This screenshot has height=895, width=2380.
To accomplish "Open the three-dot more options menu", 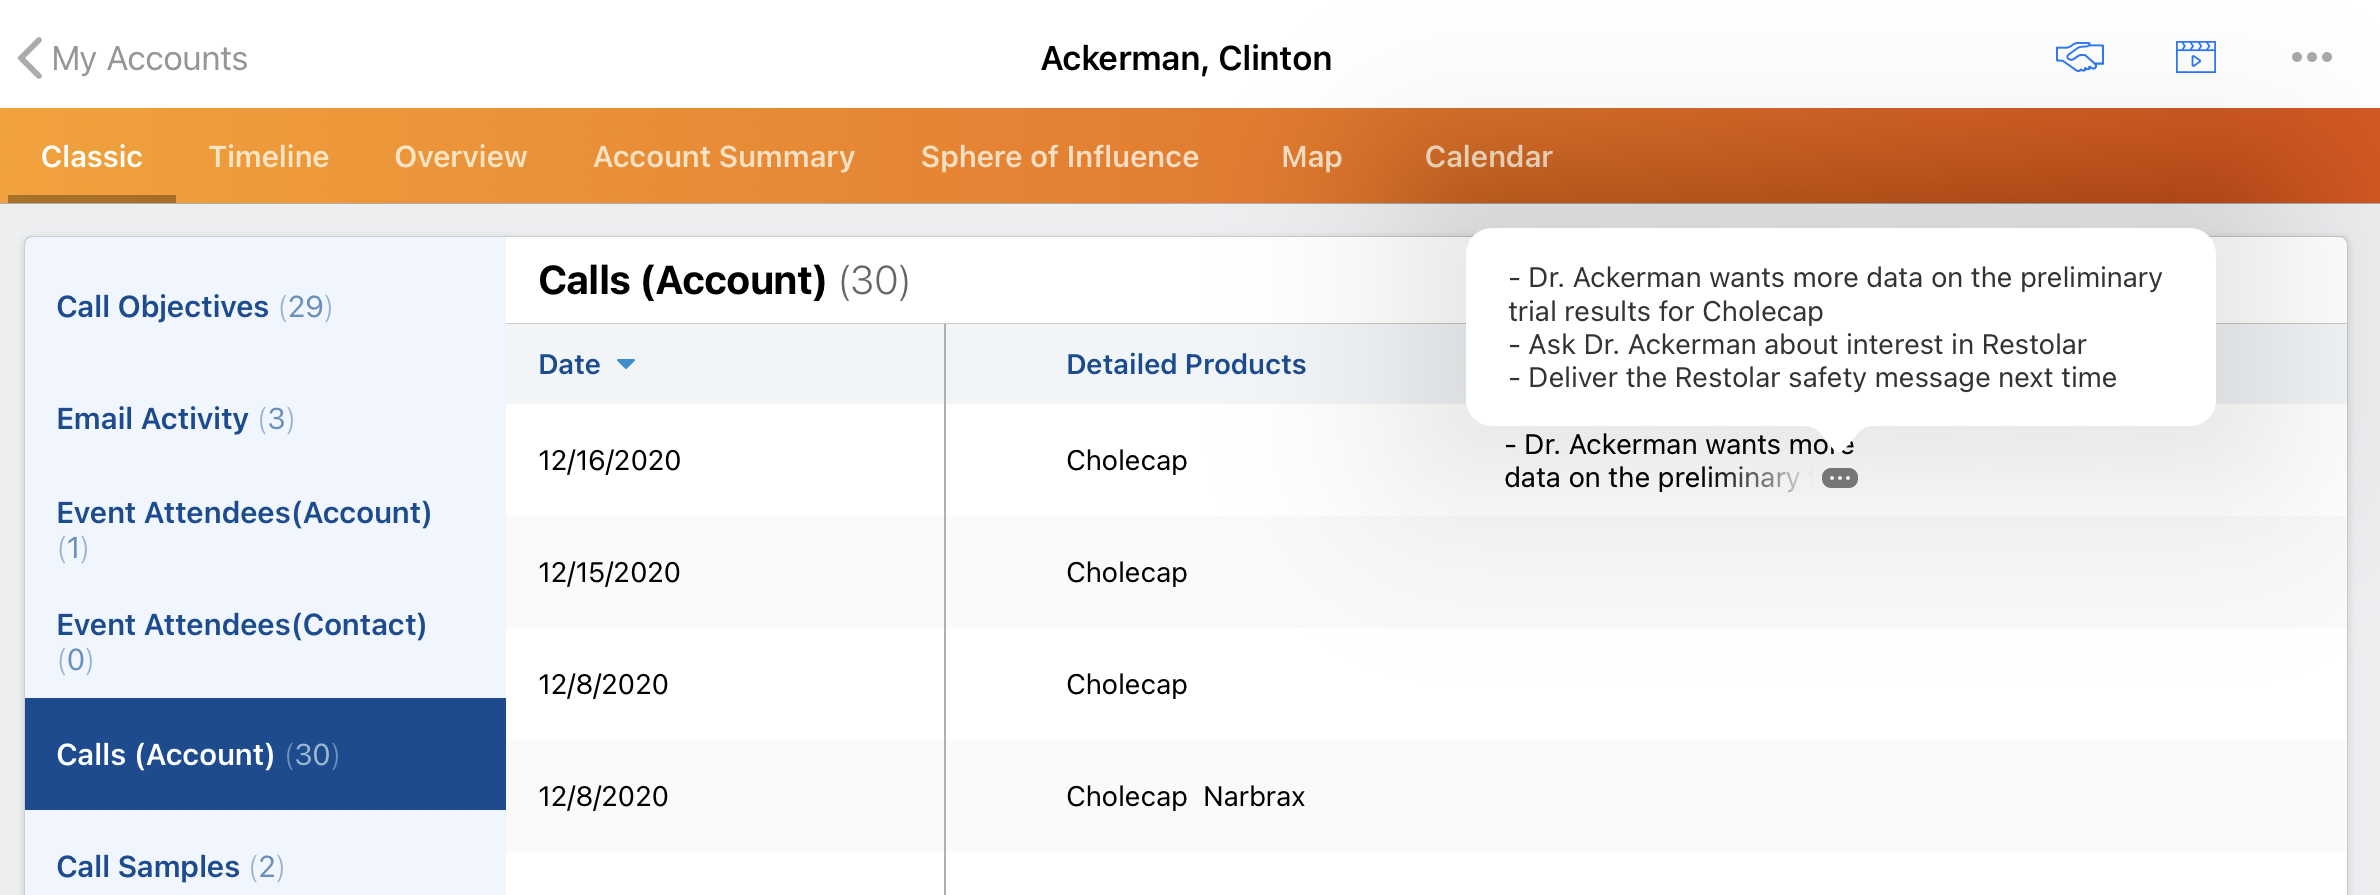I will pyautogui.click(x=2311, y=57).
